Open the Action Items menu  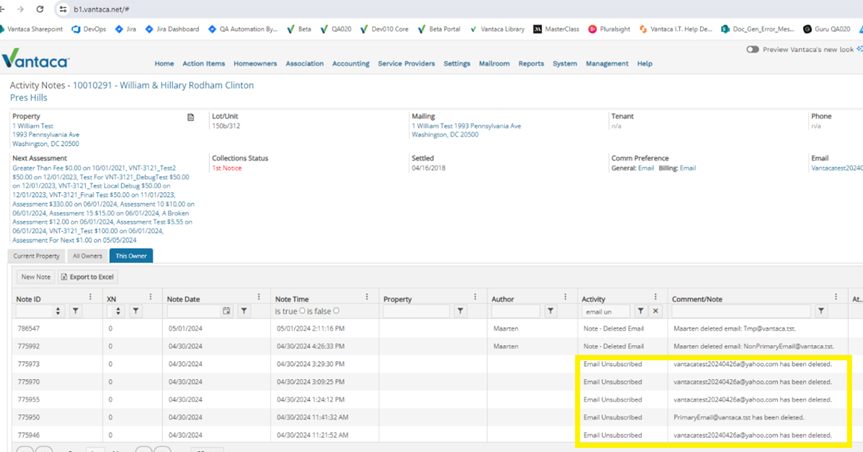pyautogui.click(x=204, y=64)
